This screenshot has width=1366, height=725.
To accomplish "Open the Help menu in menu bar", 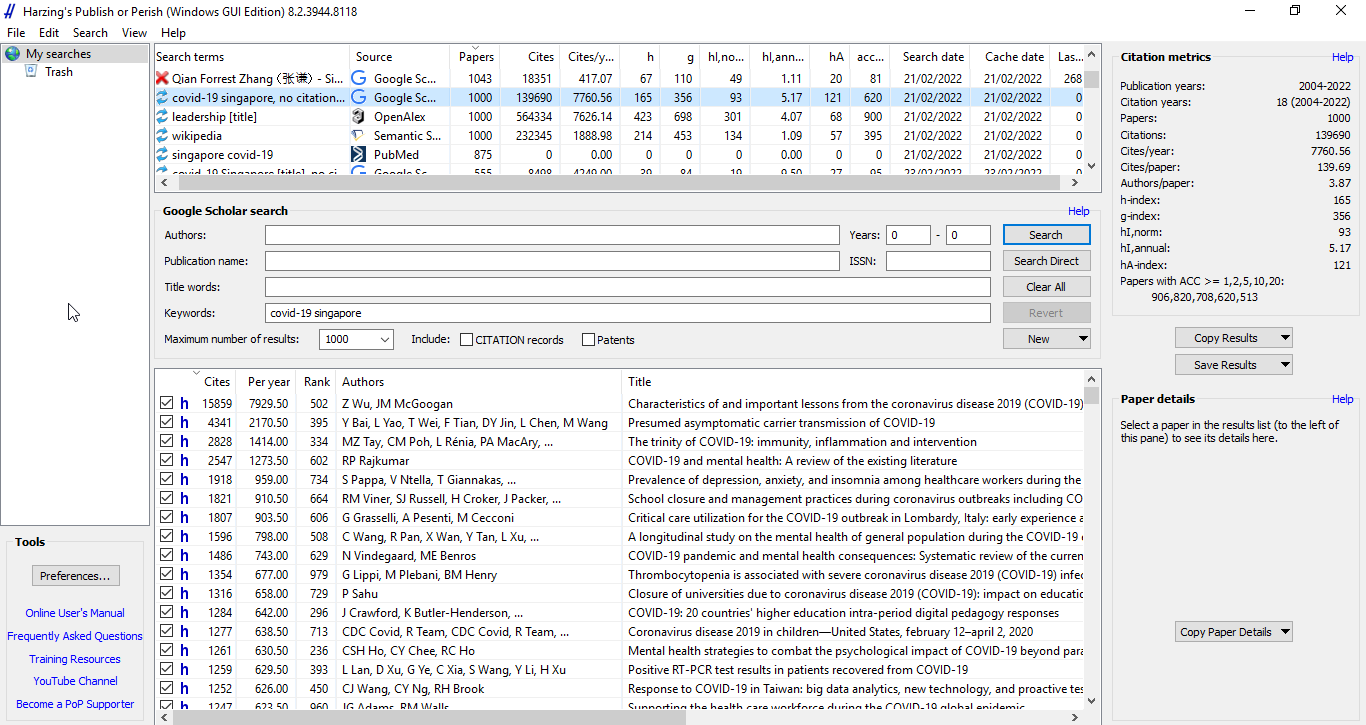I will [x=173, y=33].
